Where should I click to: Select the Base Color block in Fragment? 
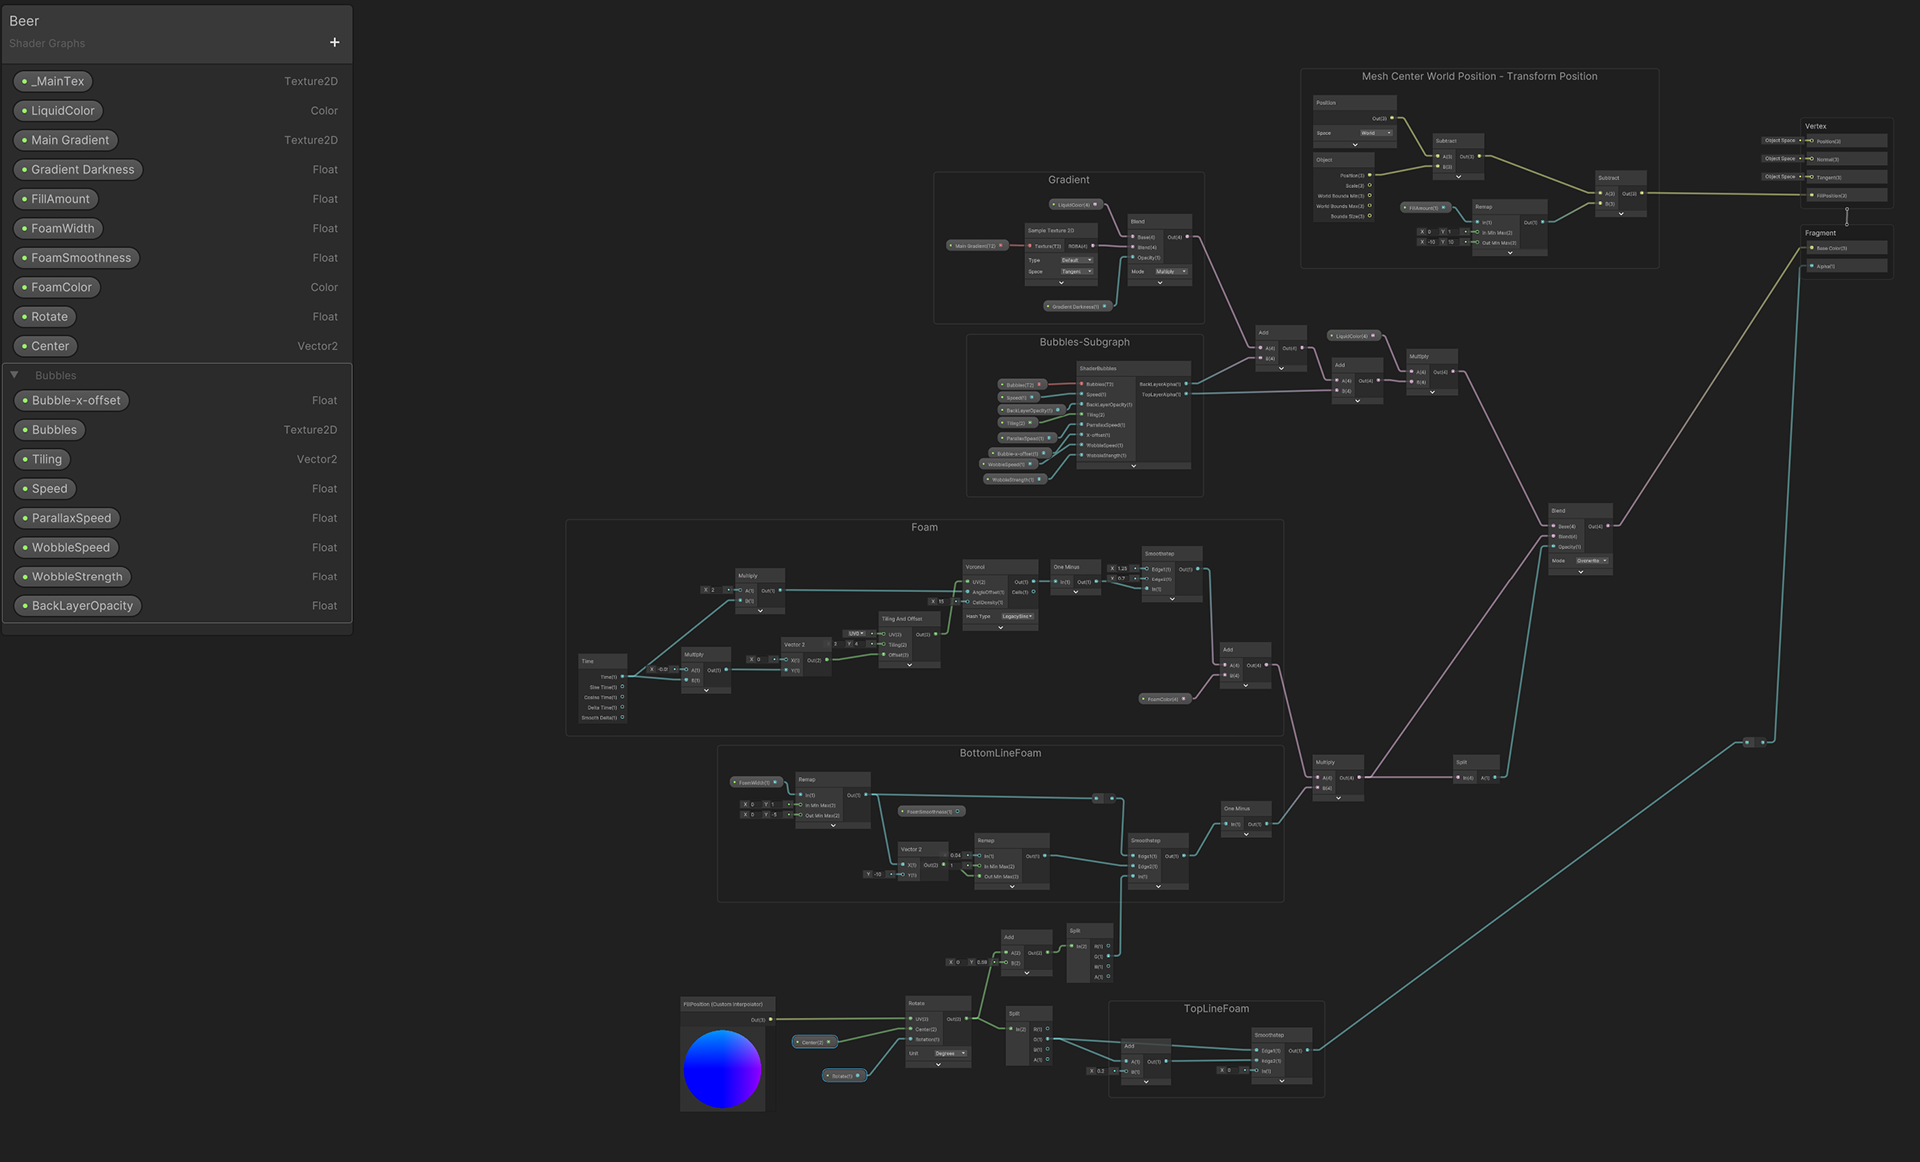coord(1845,248)
